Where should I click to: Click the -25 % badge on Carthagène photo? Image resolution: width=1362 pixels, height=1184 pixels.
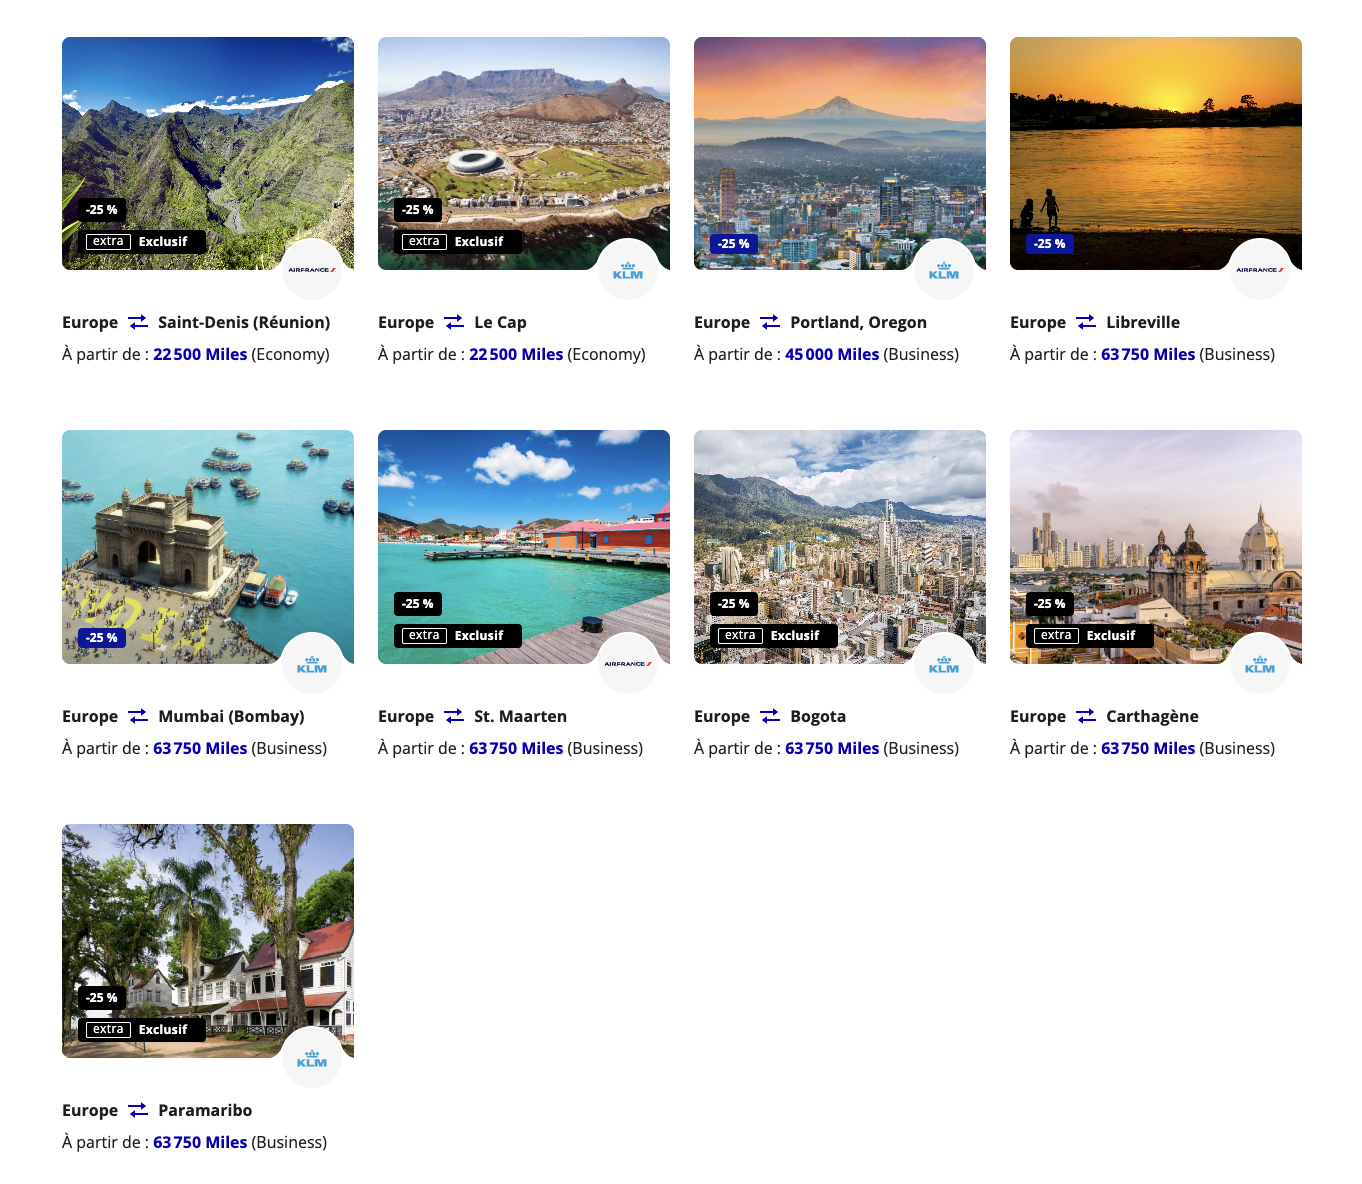pos(1049,604)
